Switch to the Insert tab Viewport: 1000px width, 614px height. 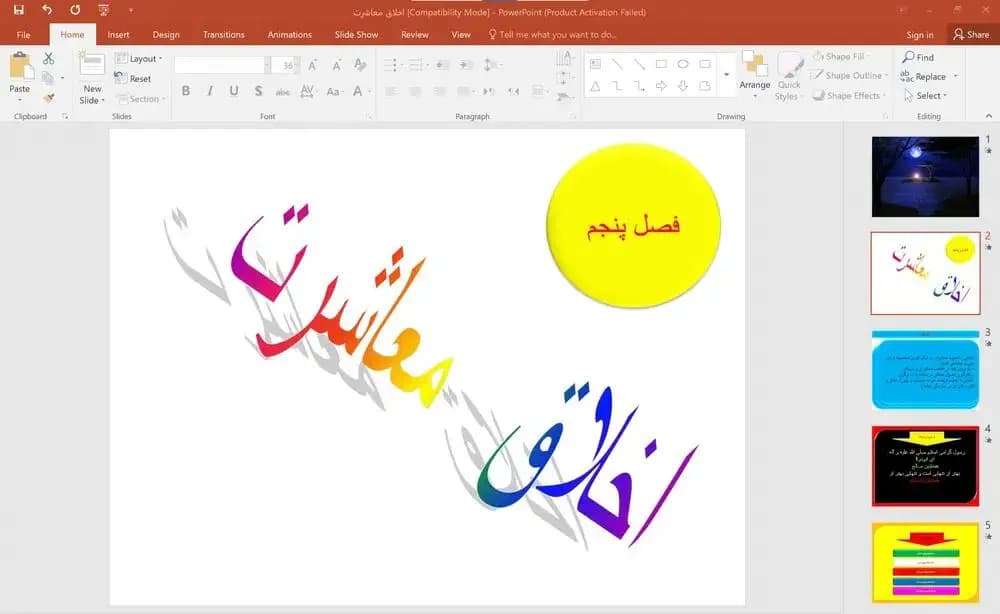[119, 34]
